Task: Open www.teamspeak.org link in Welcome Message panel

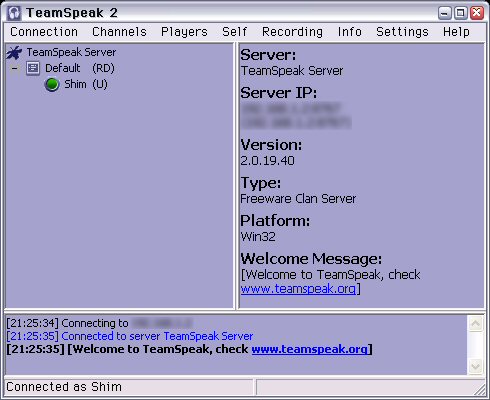Action: [x=298, y=288]
